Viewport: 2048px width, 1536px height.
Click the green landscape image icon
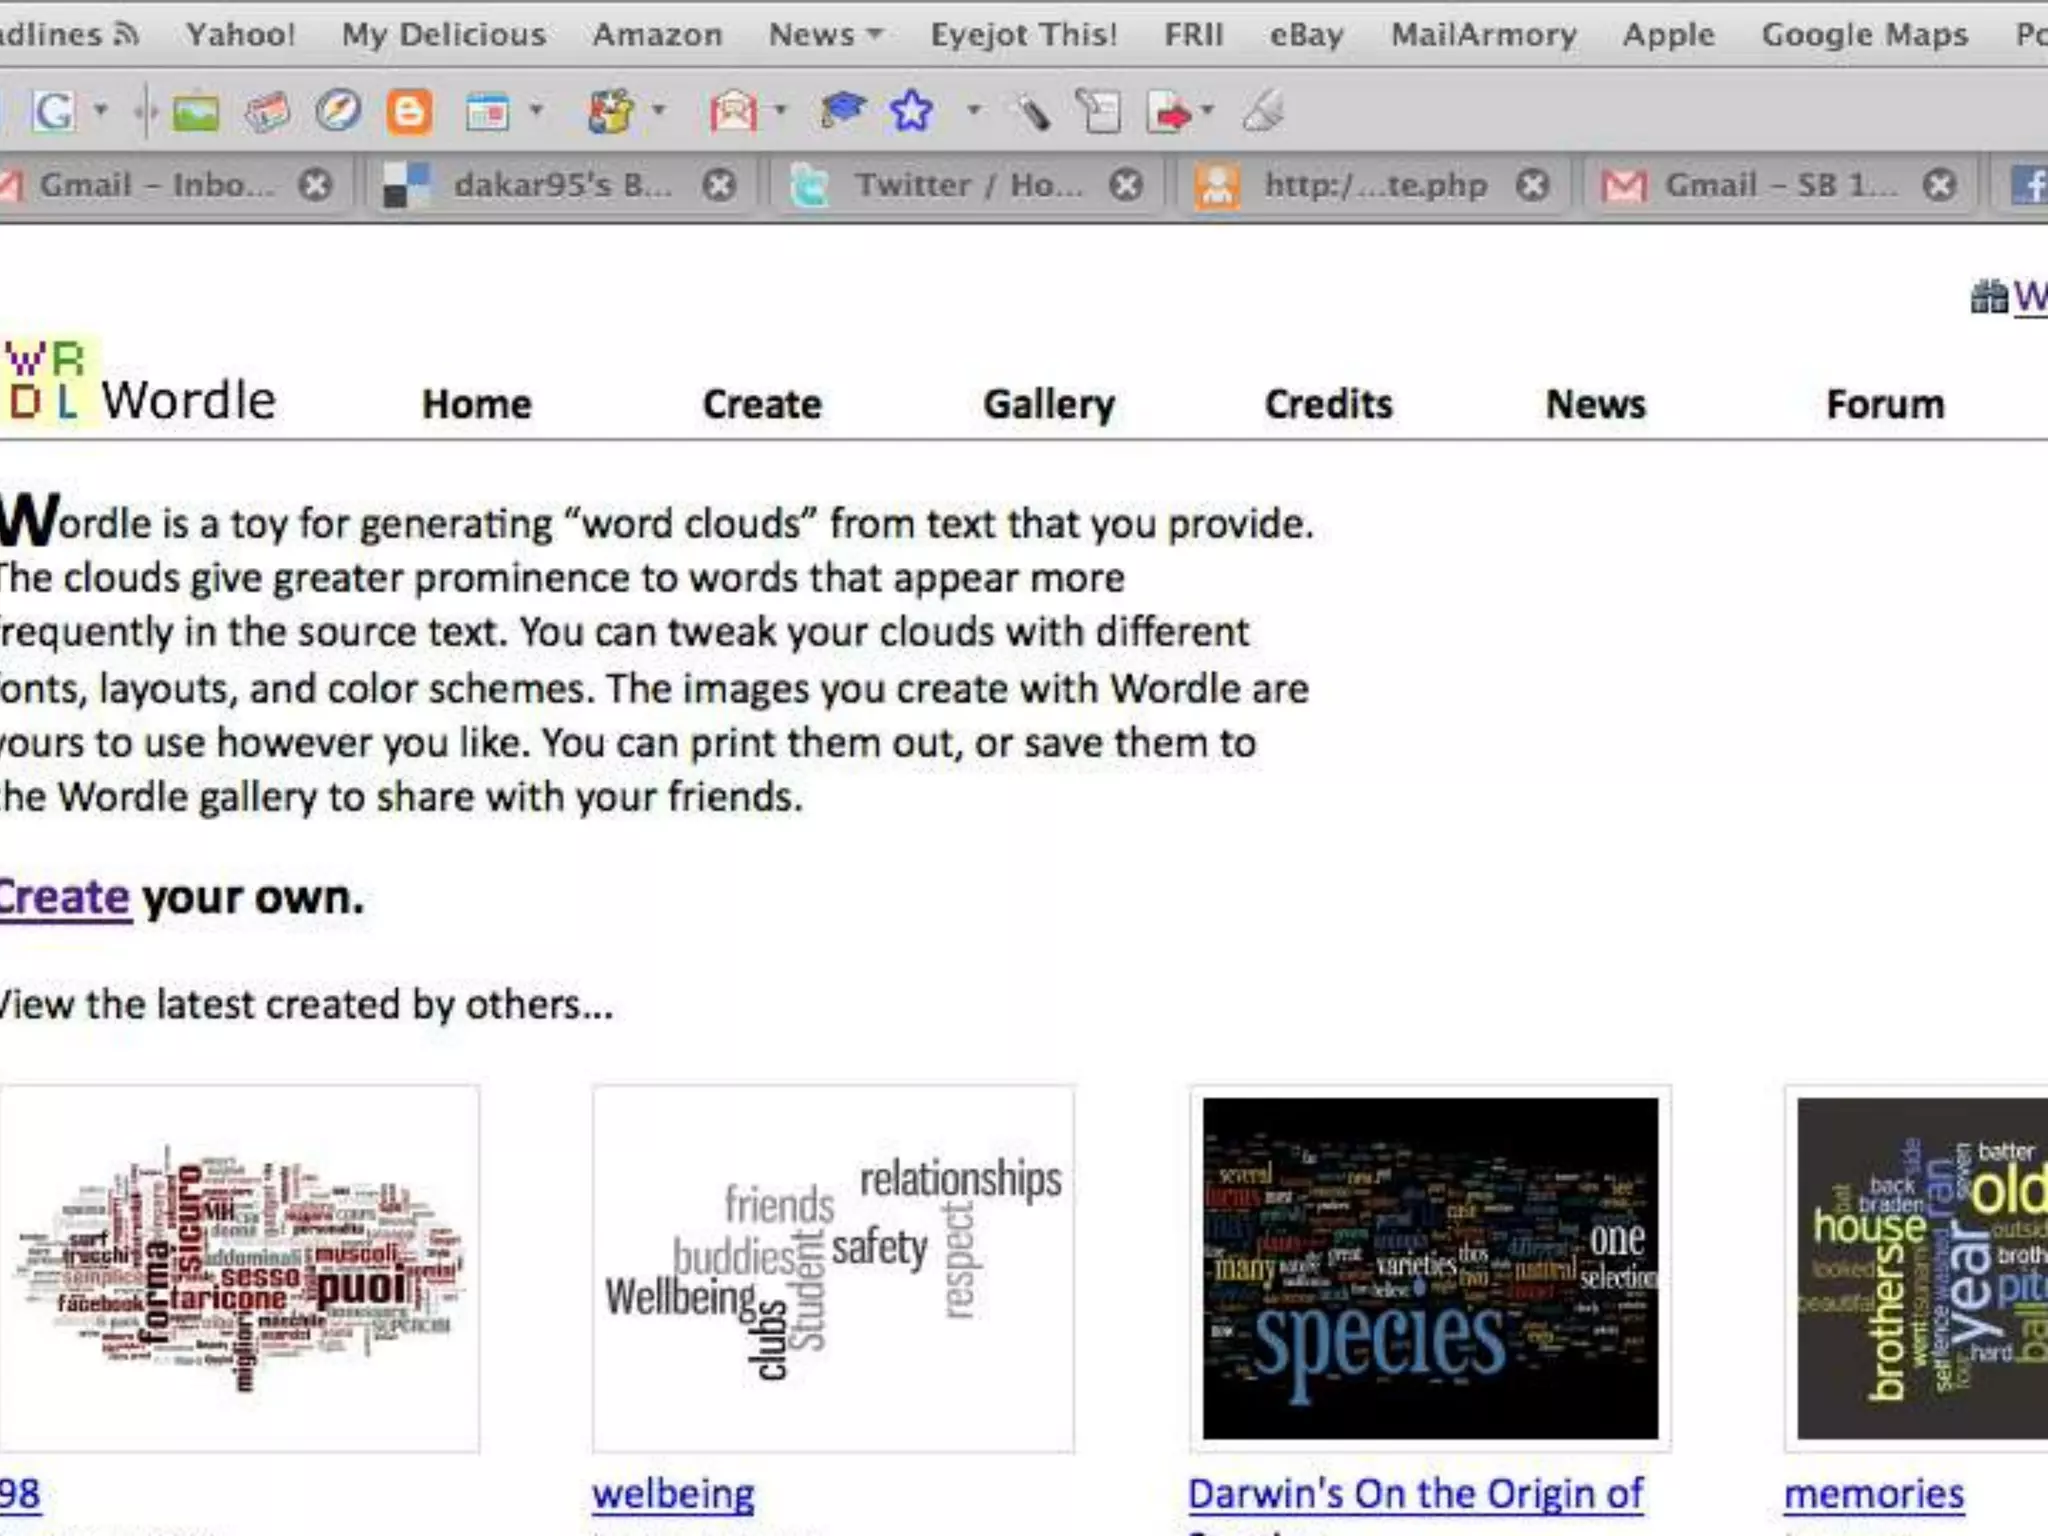tap(196, 111)
